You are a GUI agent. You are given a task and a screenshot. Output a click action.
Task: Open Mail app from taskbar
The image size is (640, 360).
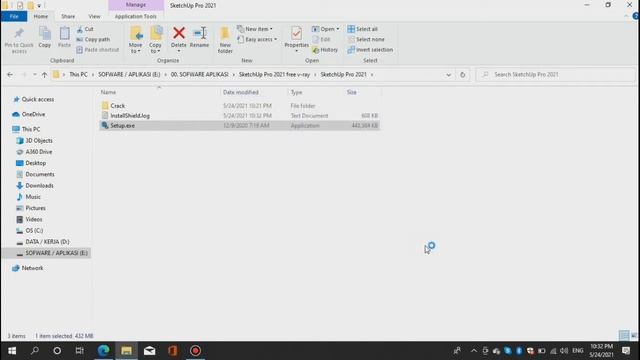click(x=149, y=351)
